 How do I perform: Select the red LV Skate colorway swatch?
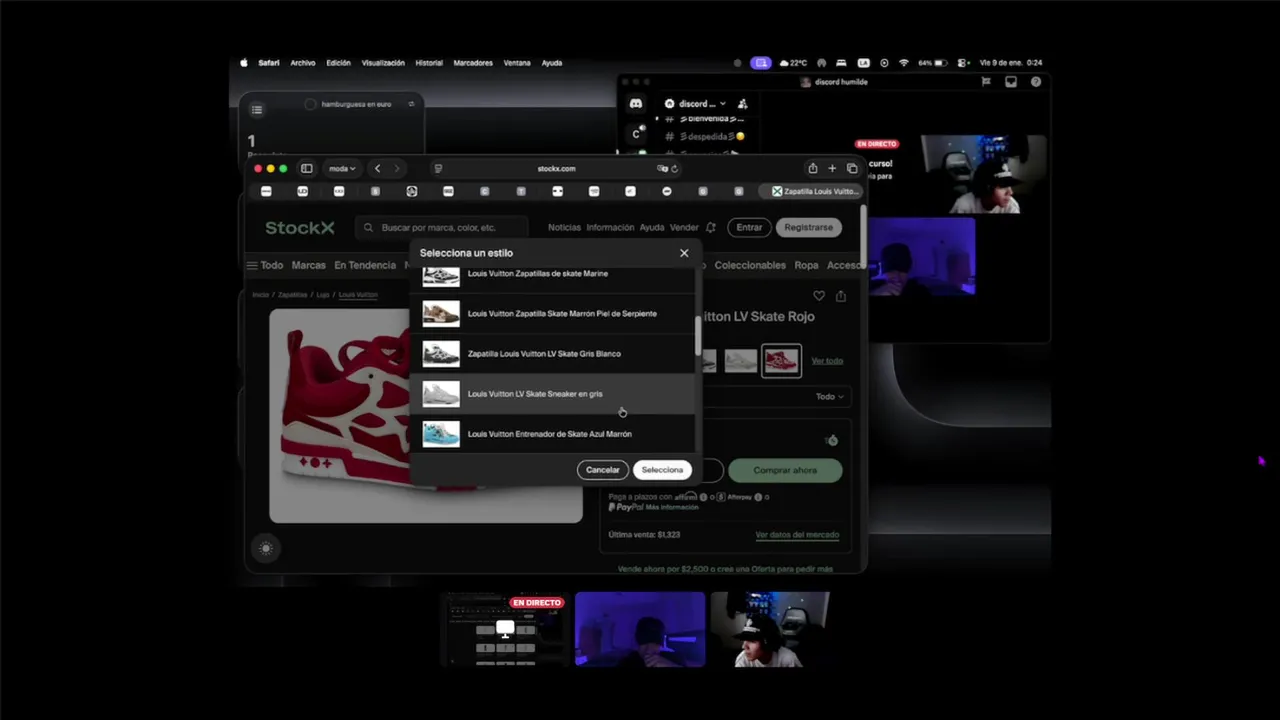tap(782, 361)
